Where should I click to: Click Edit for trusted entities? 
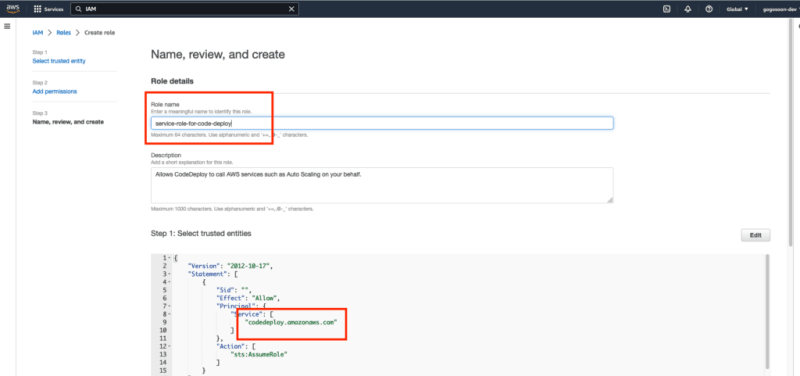point(755,235)
